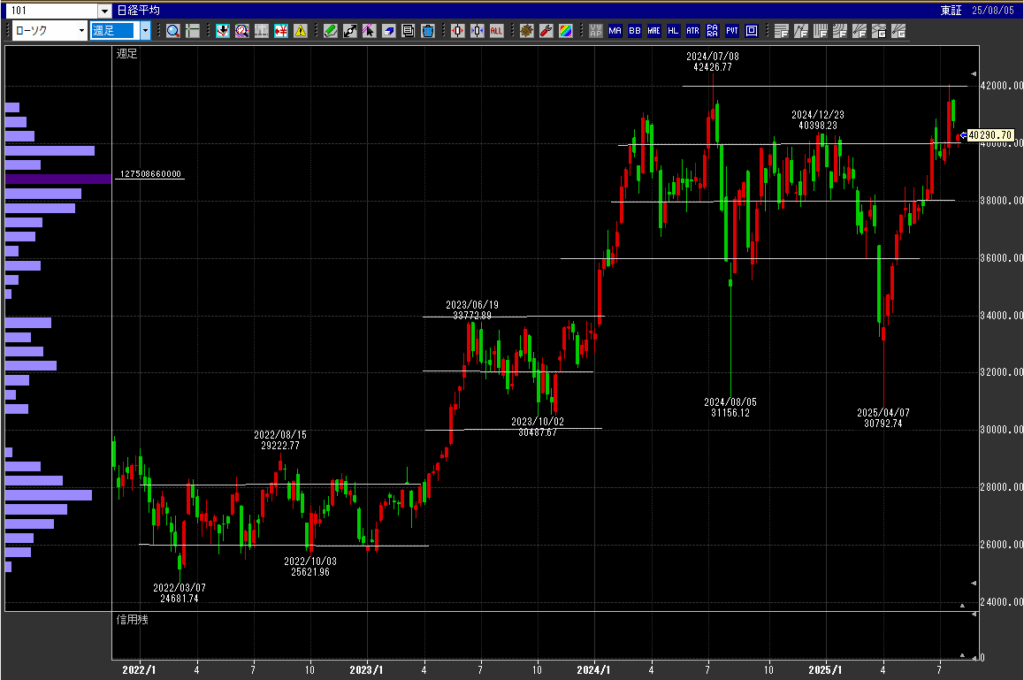Expand the ローソク chart type dropdown

click(82, 31)
